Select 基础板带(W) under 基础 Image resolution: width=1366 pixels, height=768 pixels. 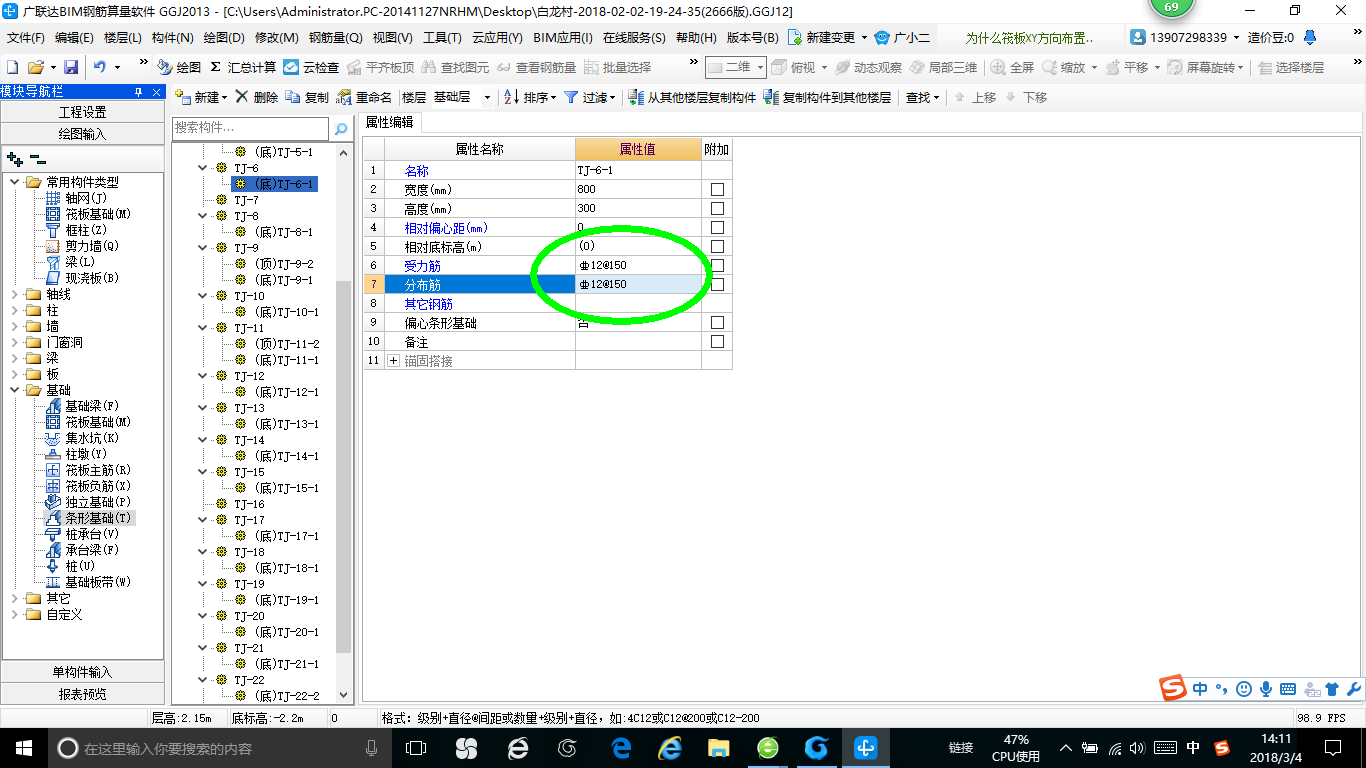(x=88, y=582)
